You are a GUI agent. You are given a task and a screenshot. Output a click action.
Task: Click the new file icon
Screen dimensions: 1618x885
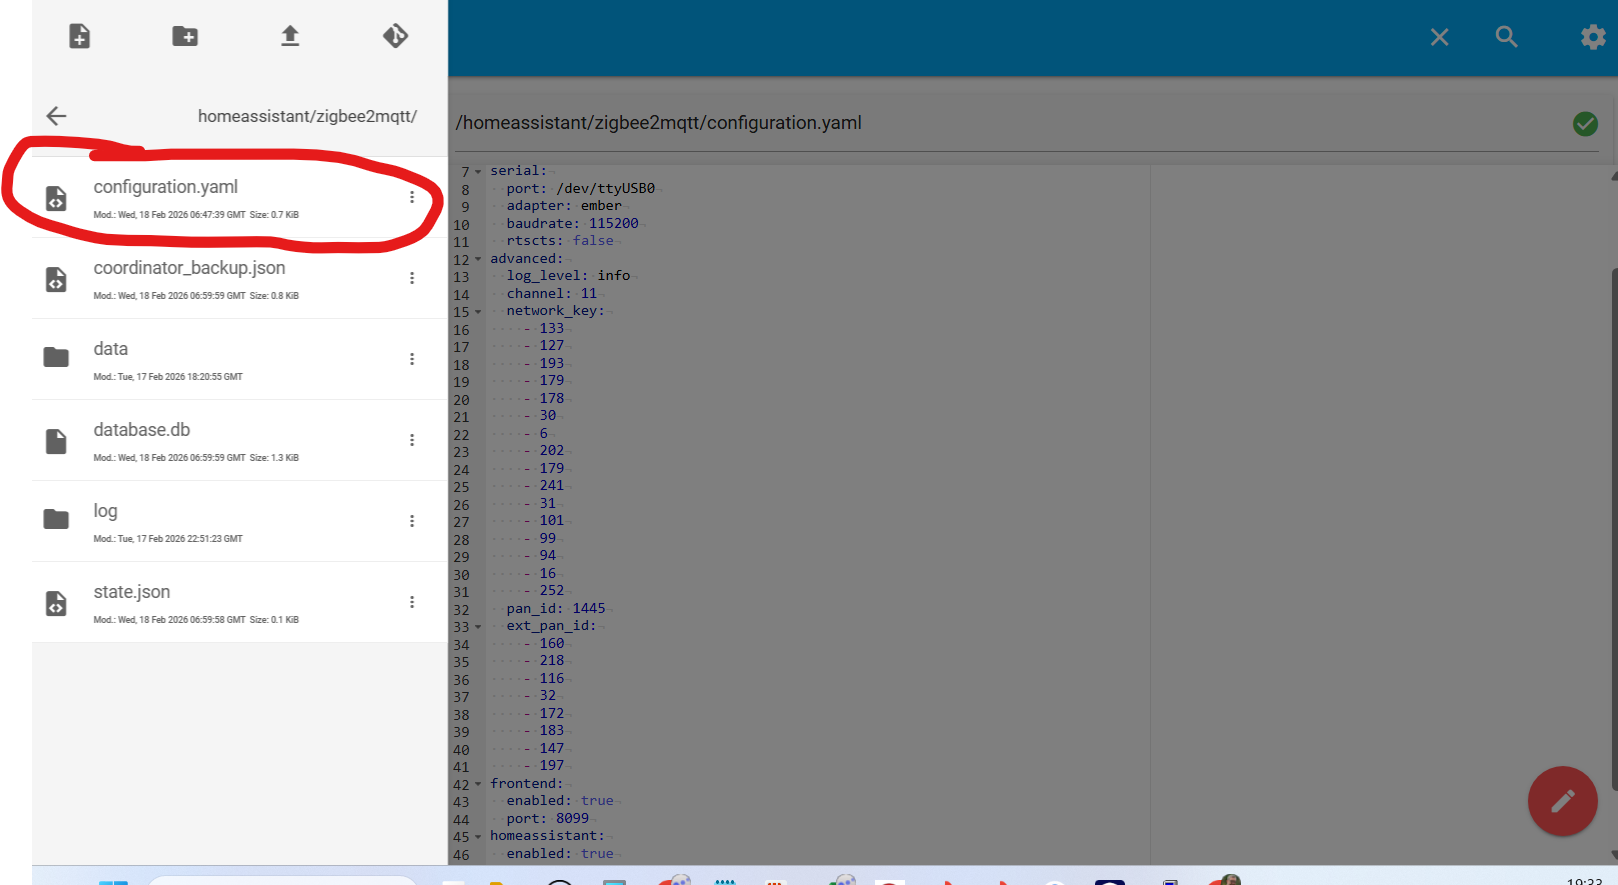80,37
